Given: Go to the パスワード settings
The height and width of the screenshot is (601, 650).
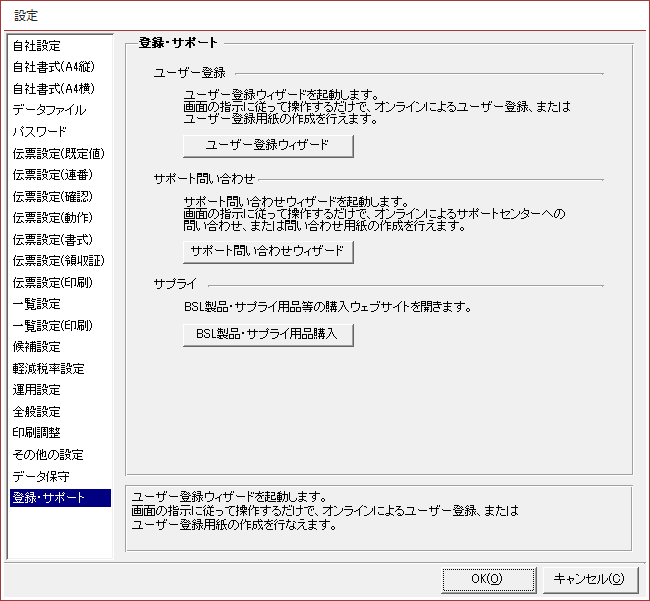Looking at the screenshot, I should click(x=40, y=132).
